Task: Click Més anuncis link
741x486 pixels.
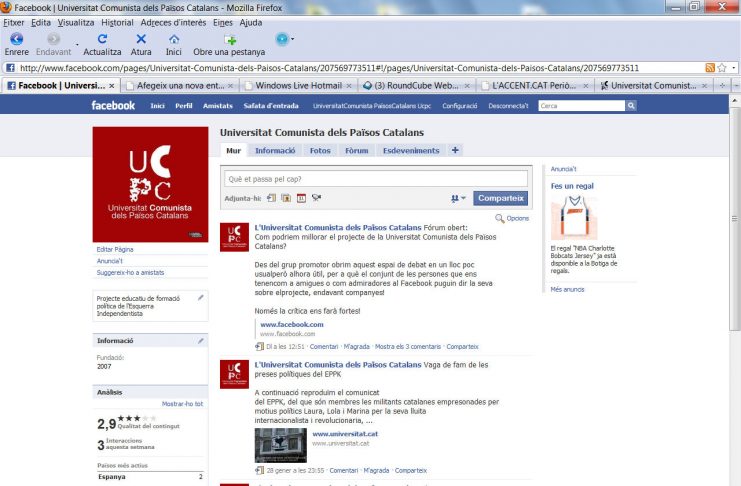Action: 567,289
